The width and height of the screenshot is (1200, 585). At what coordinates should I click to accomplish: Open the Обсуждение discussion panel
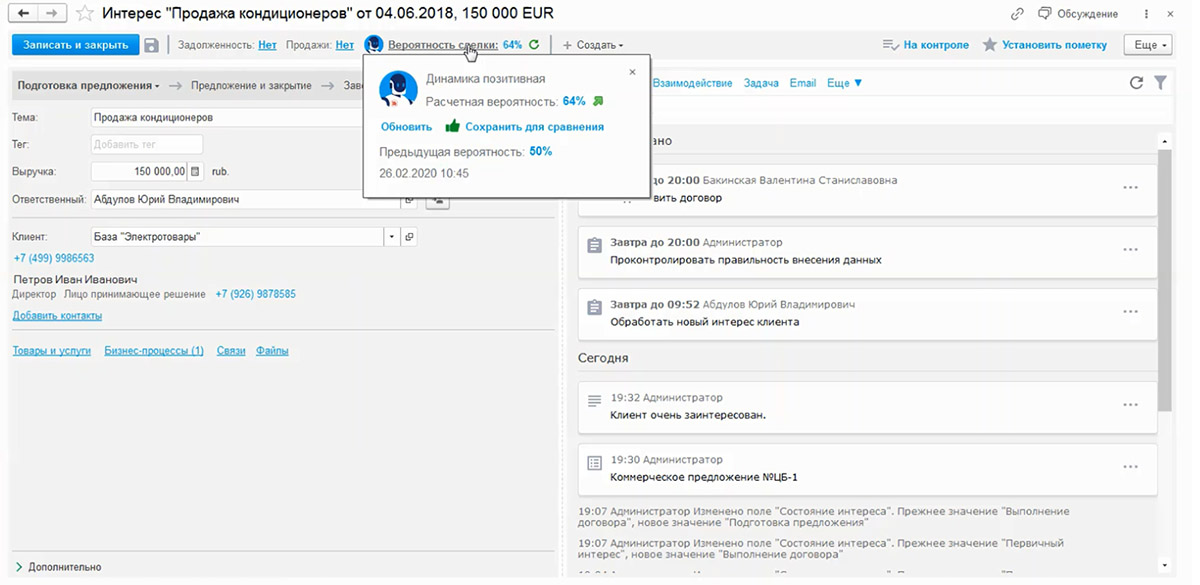tap(1077, 14)
